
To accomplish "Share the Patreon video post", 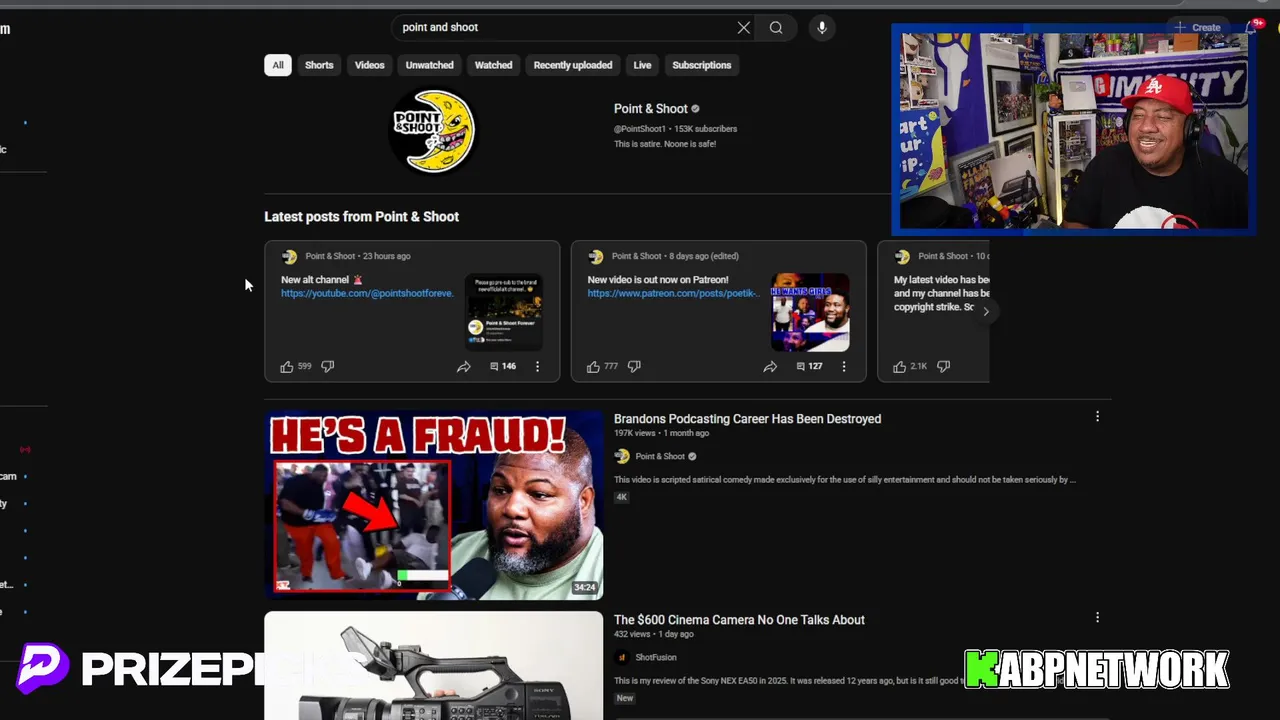I will [x=770, y=367].
